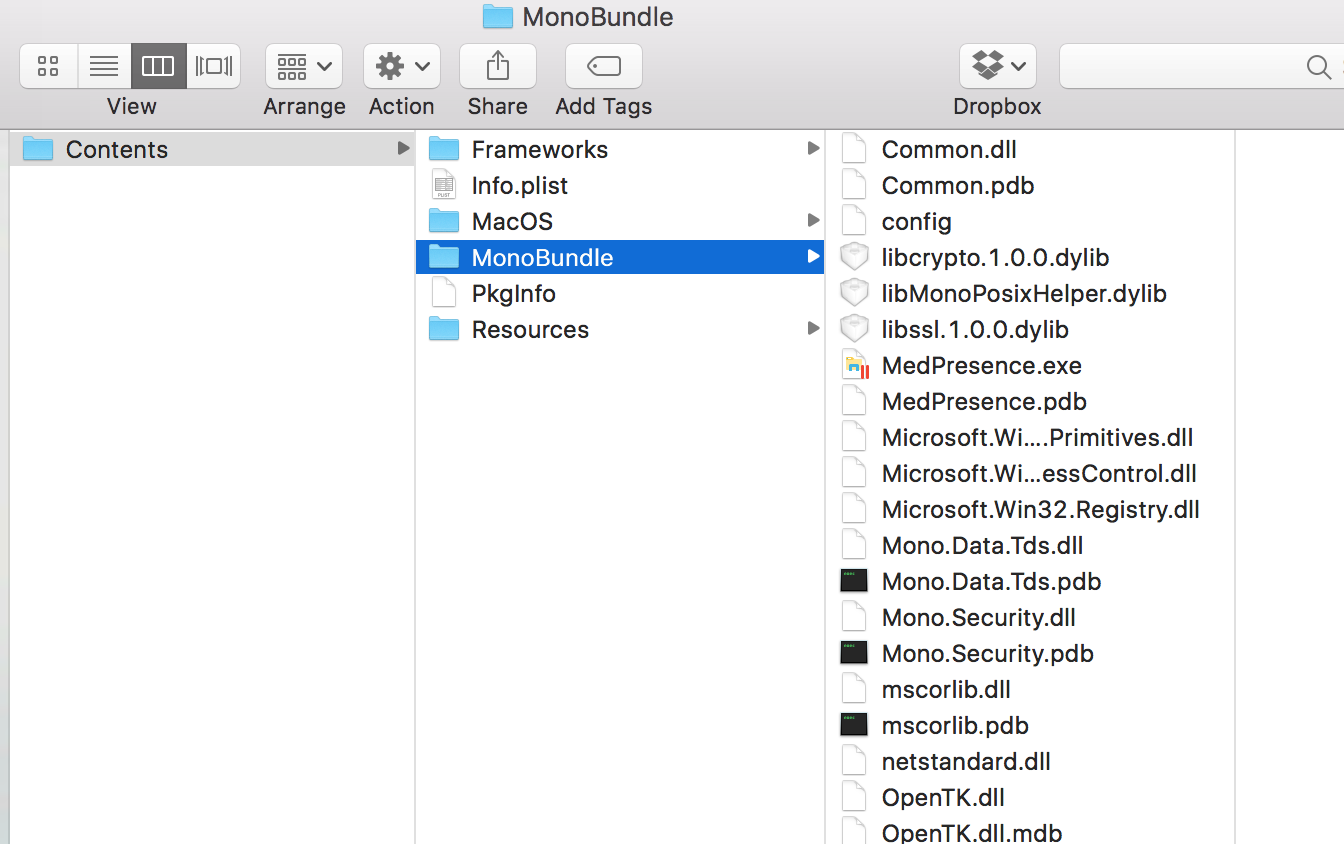Select the netstandard.dll file name
The width and height of the screenshot is (1344, 844).
coord(966,761)
